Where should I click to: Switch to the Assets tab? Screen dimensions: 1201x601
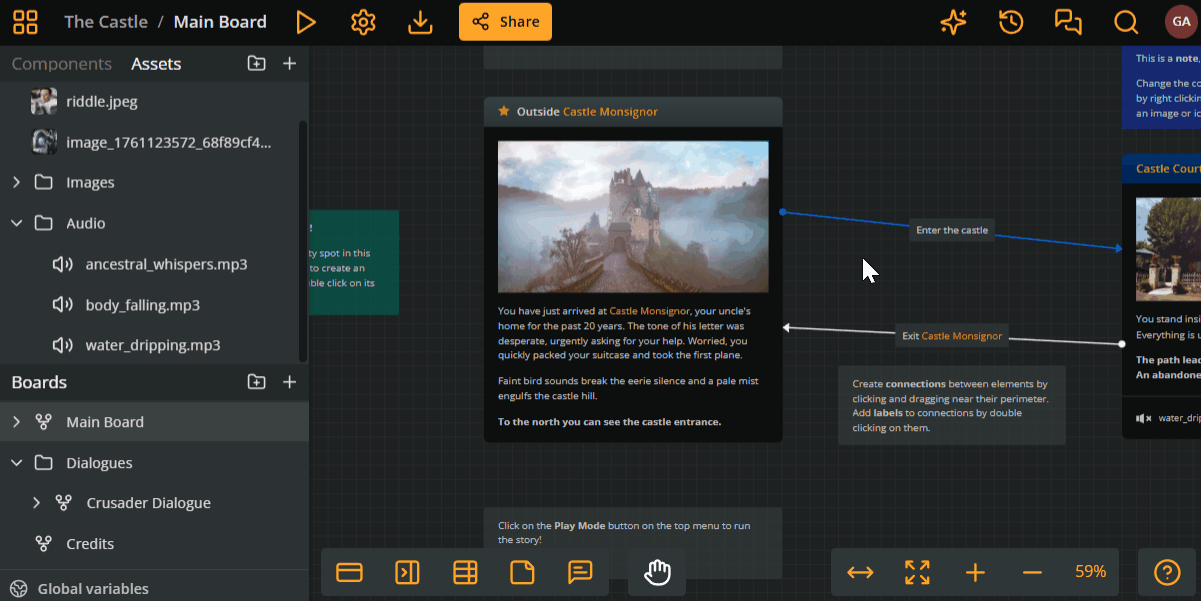(x=156, y=63)
